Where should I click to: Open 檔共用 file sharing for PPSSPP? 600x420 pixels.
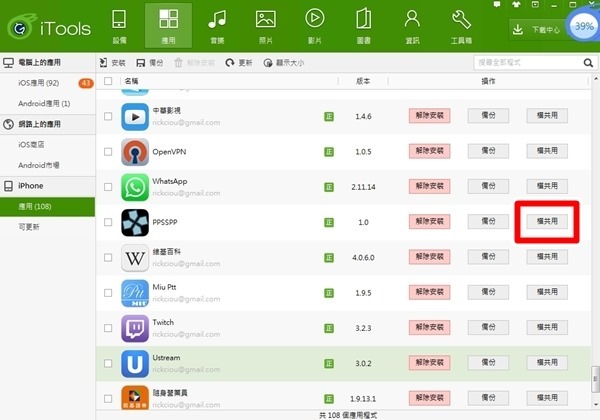(547, 221)
